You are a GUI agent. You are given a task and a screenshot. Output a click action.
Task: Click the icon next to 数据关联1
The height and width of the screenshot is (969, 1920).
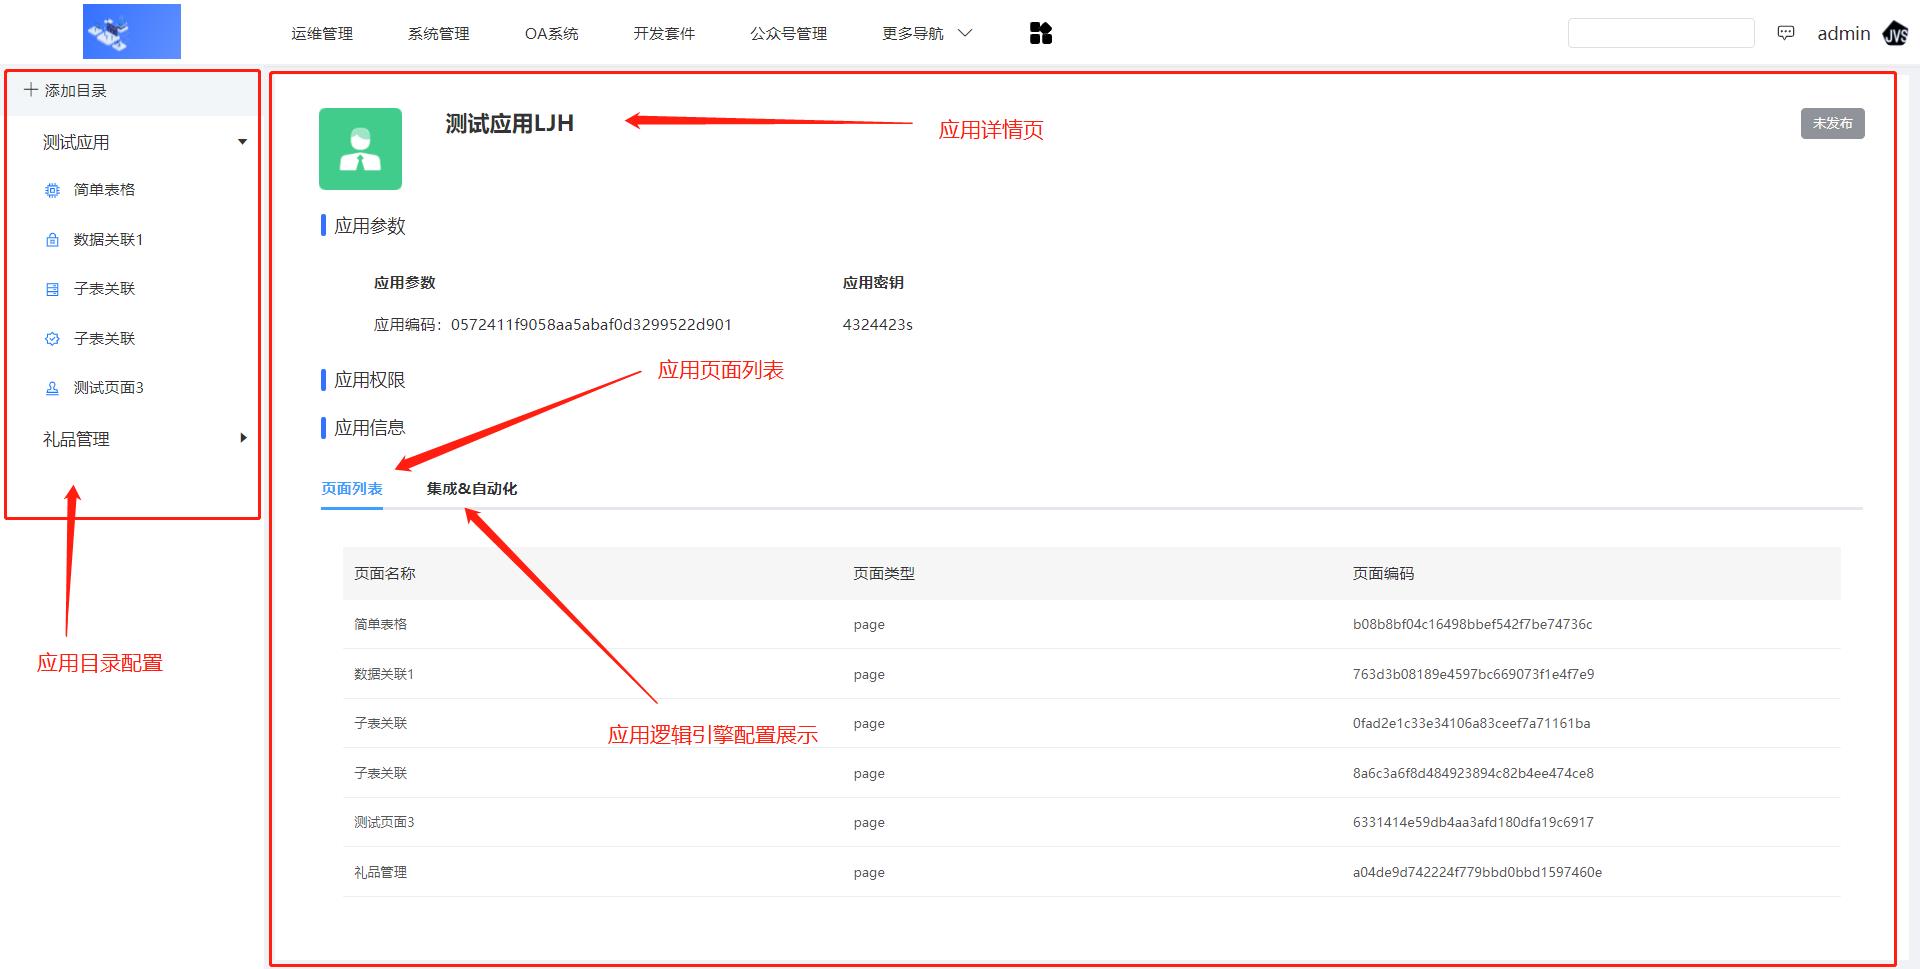click(53, 240)
